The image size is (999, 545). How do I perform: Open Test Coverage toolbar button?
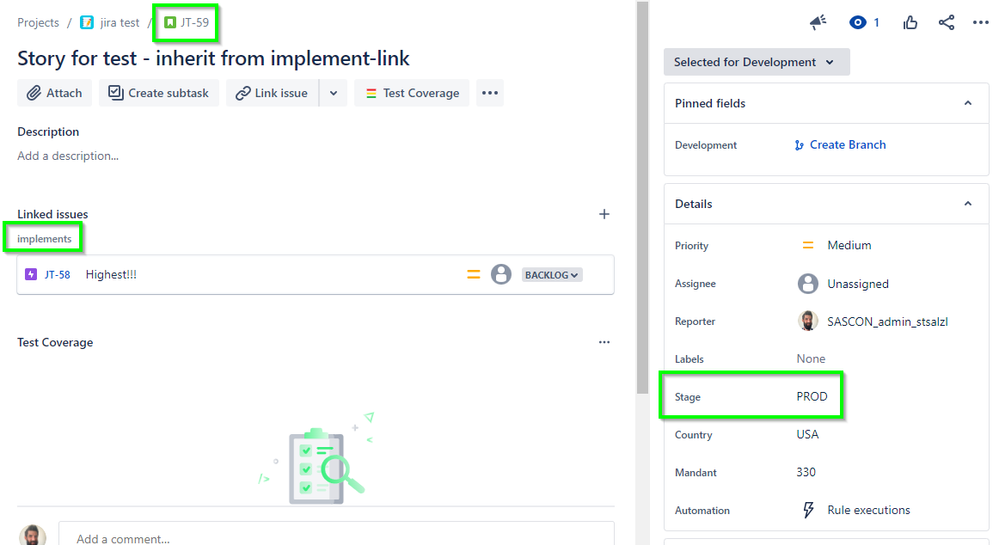click(x=412, y=93)
